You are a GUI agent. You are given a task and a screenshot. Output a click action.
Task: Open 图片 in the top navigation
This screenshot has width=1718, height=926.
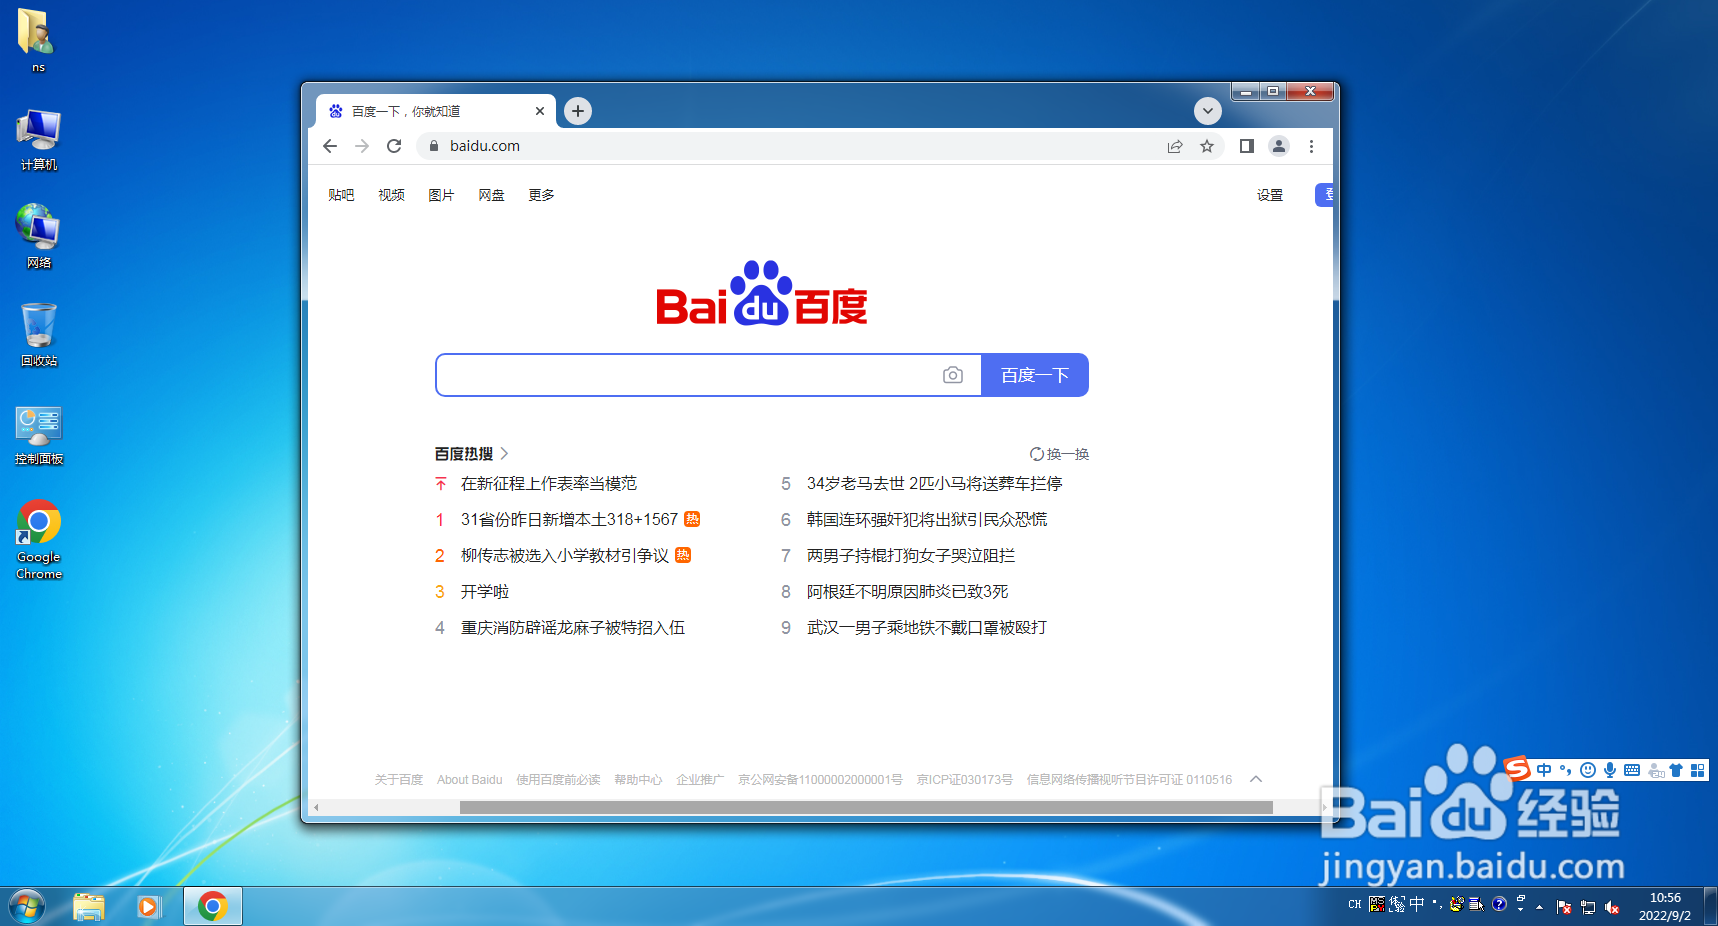(x=441, y=195)
